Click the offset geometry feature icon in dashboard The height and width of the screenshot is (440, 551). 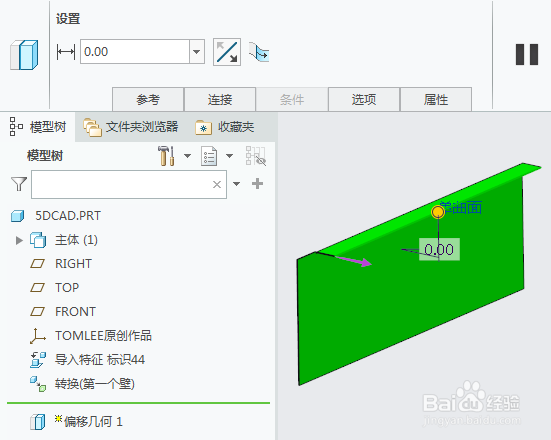click(x=24, y=55)
